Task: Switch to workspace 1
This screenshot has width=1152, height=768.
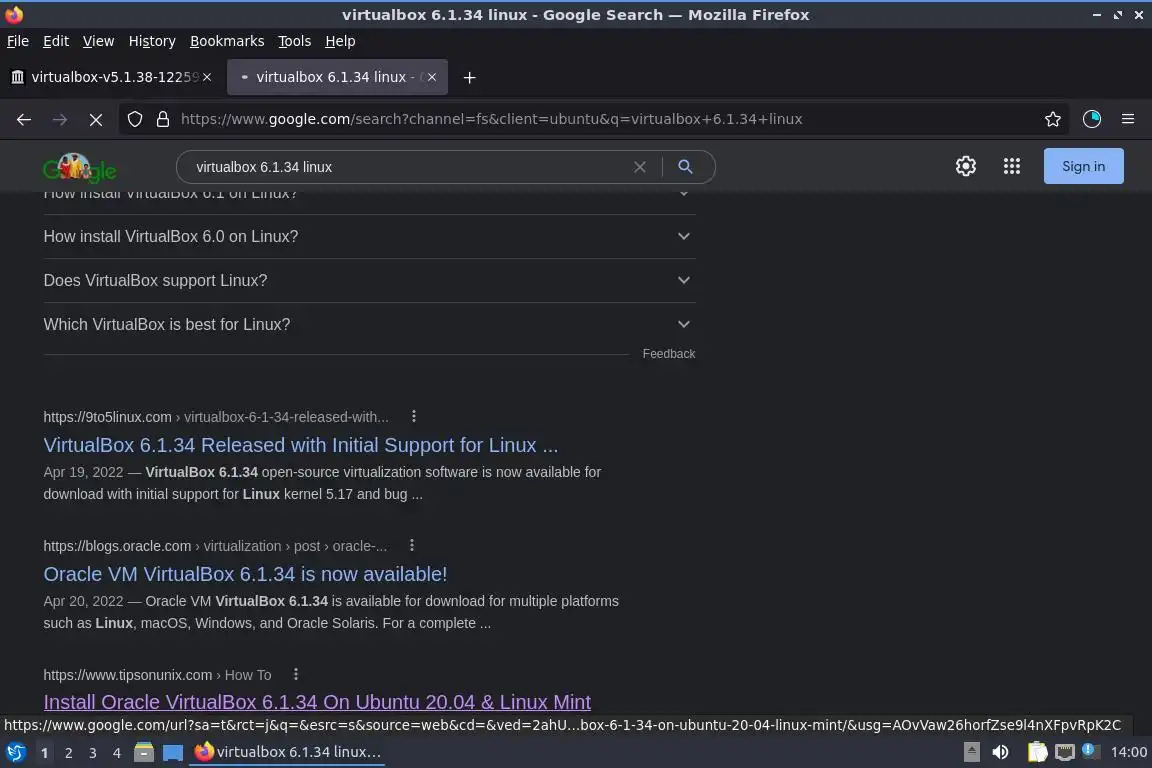Action: tap(45, 753)
